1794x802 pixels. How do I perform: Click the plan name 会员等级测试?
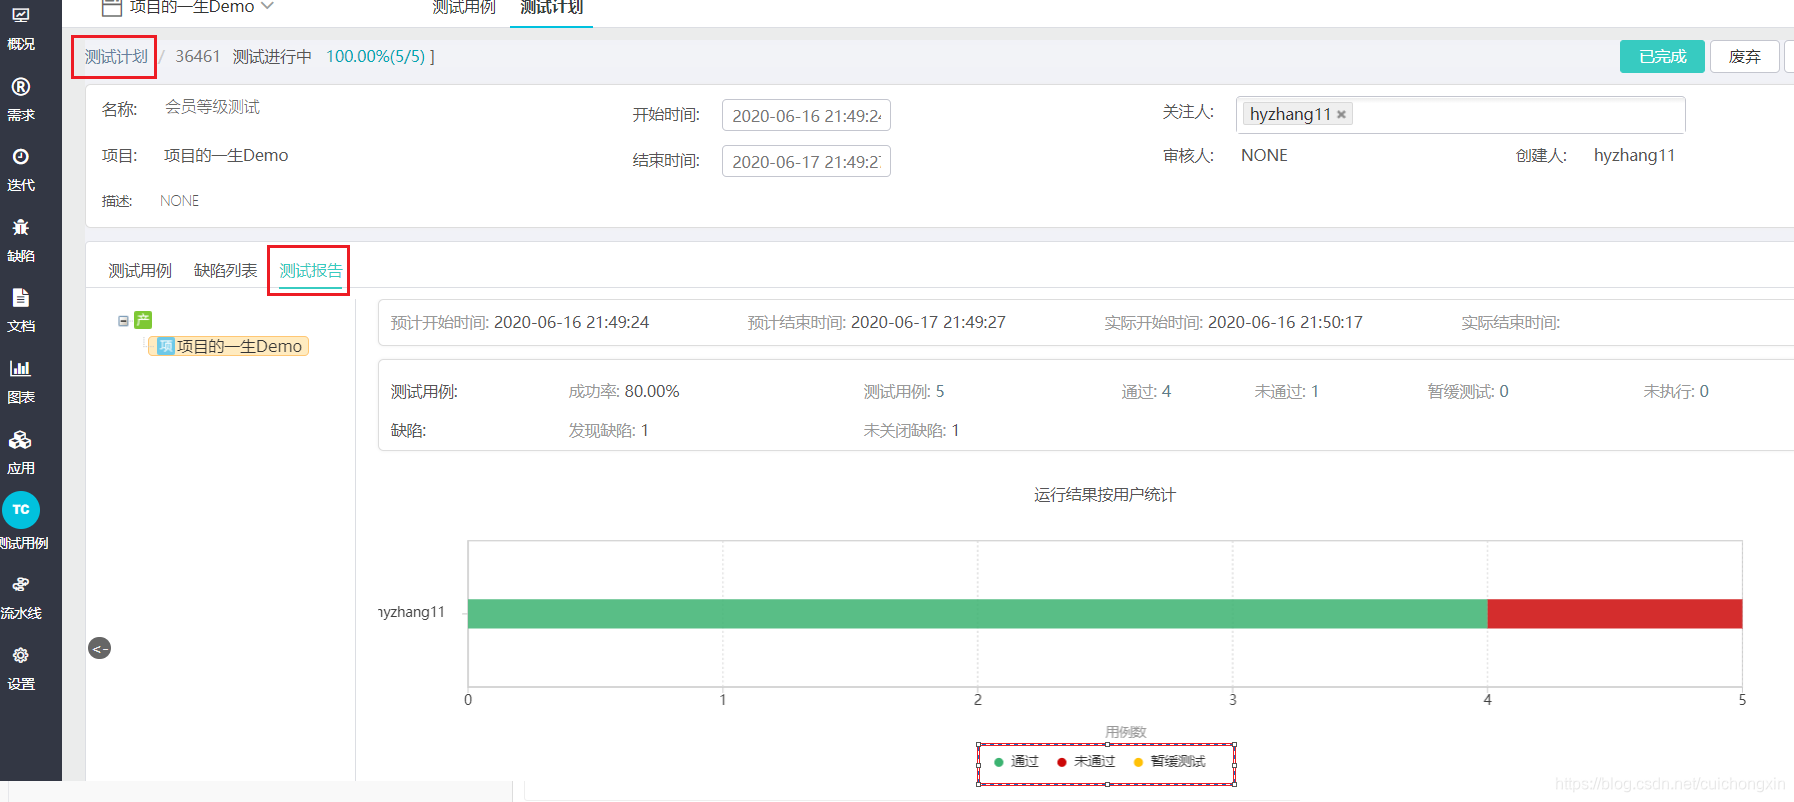click(x=212, y=107)
